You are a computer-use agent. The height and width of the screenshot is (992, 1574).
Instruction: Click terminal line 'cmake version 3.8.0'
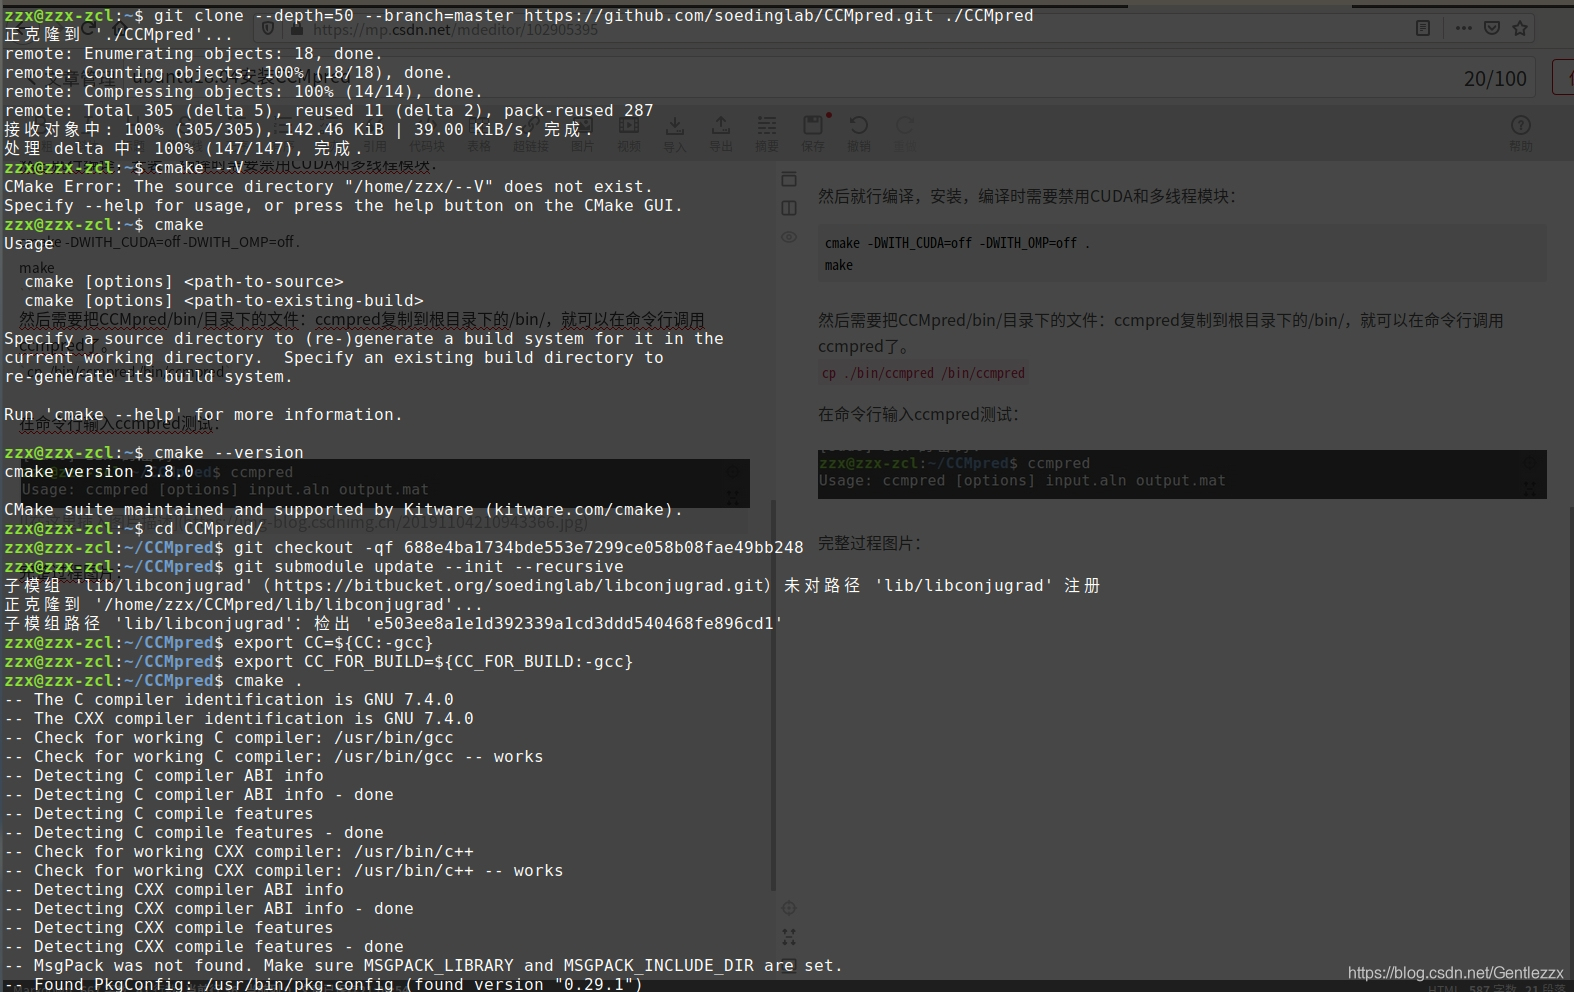[99, 472]
